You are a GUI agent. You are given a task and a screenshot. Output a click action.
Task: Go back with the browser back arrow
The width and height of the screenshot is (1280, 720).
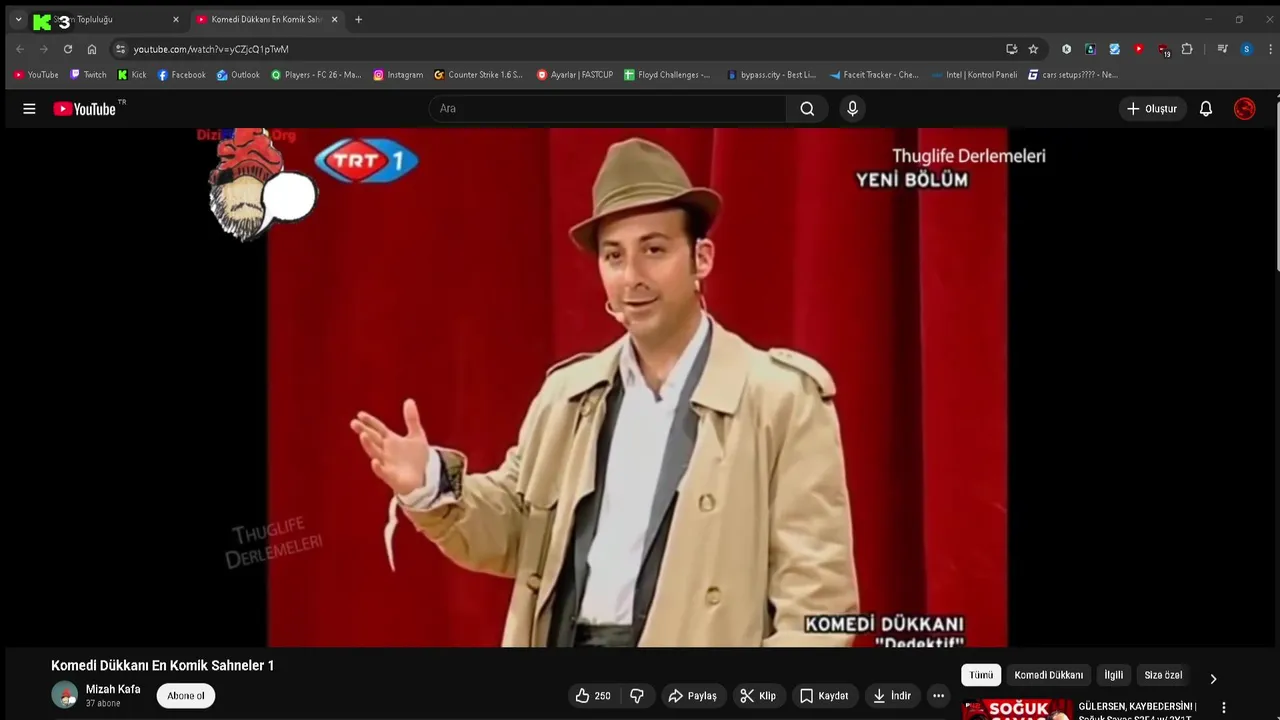(20, 49)
